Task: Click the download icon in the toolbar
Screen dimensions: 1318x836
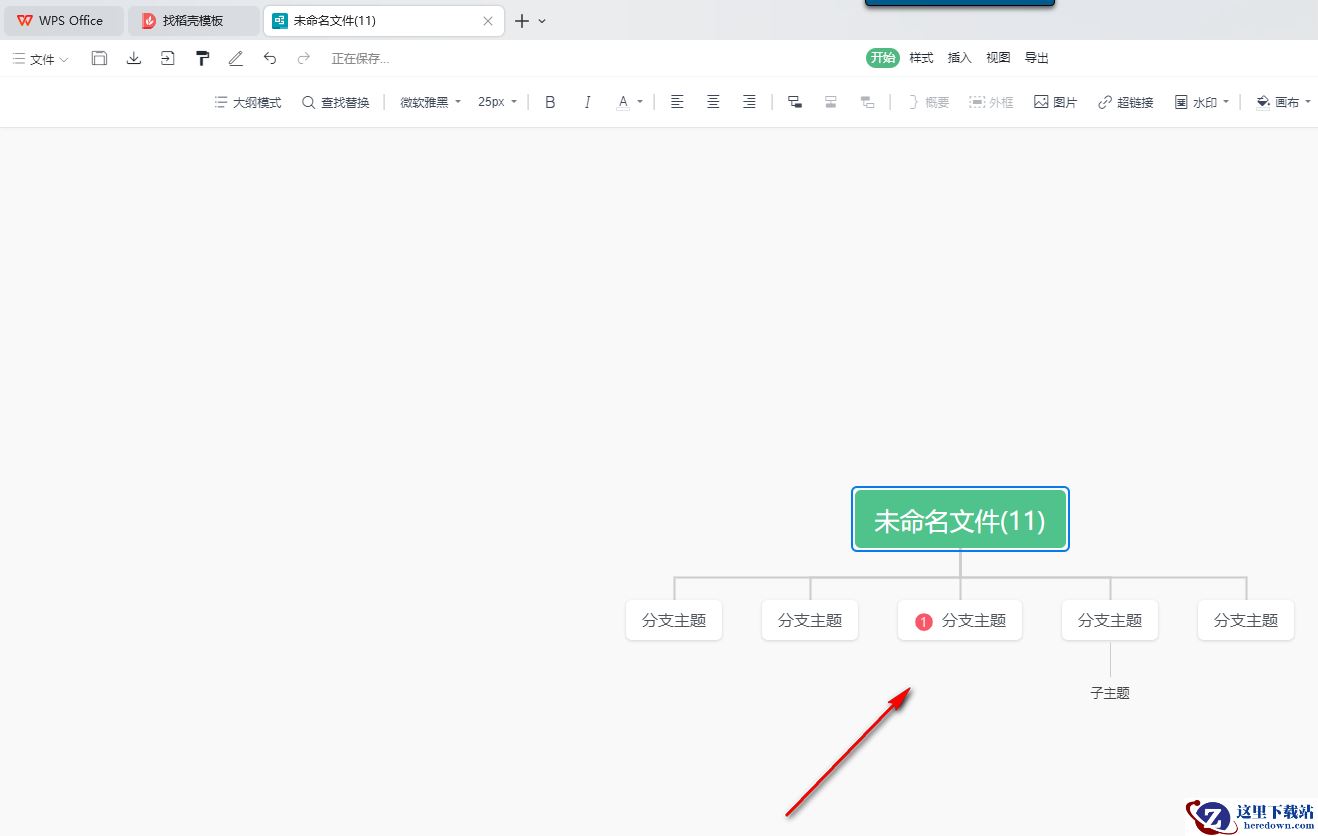Action: pyautogui.click(x=134, y=58)
